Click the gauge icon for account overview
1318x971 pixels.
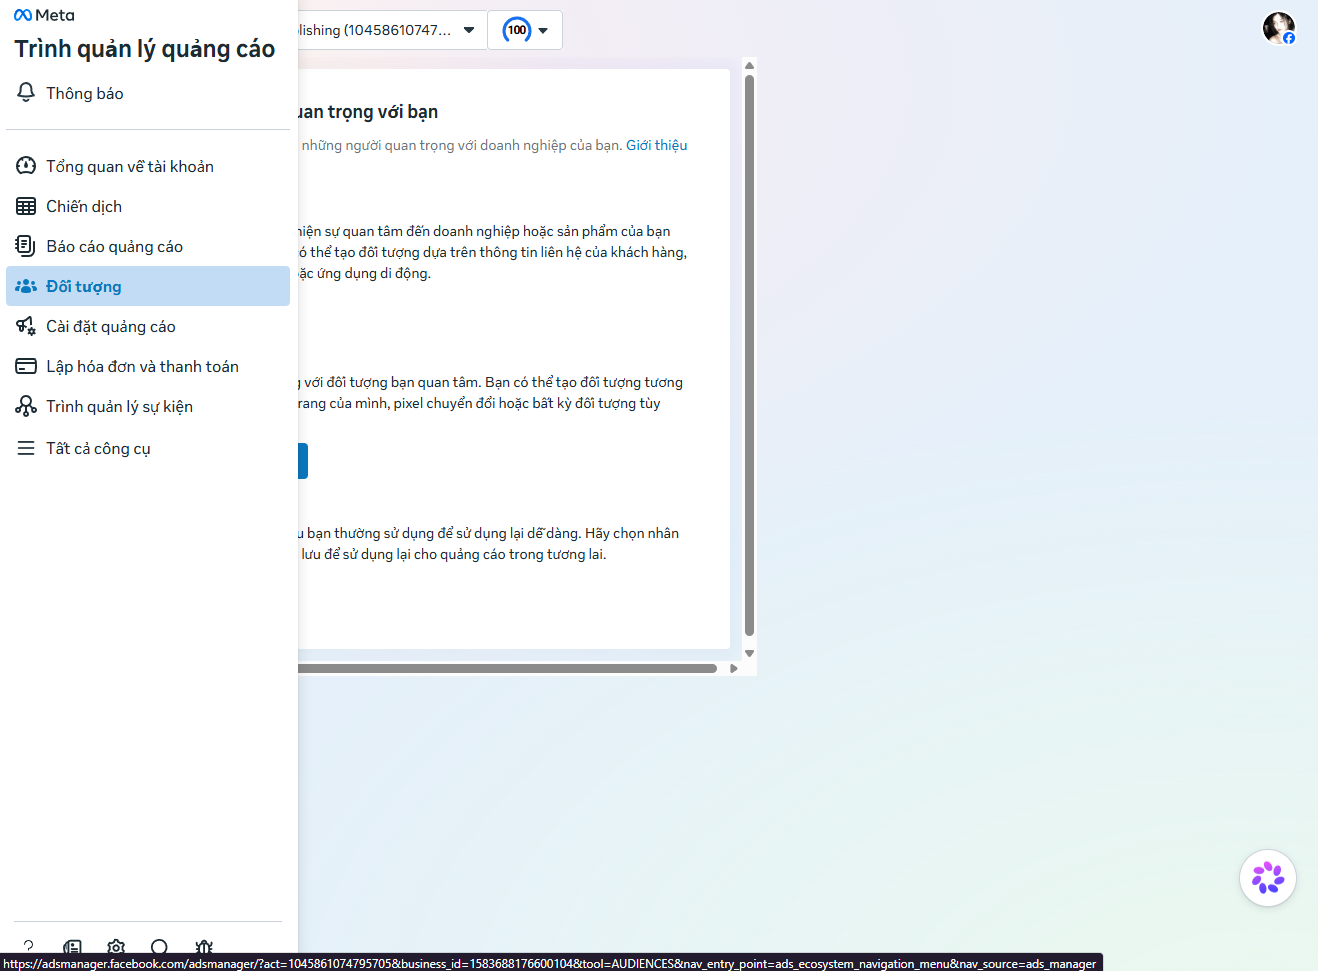click(x=26, y=166)
